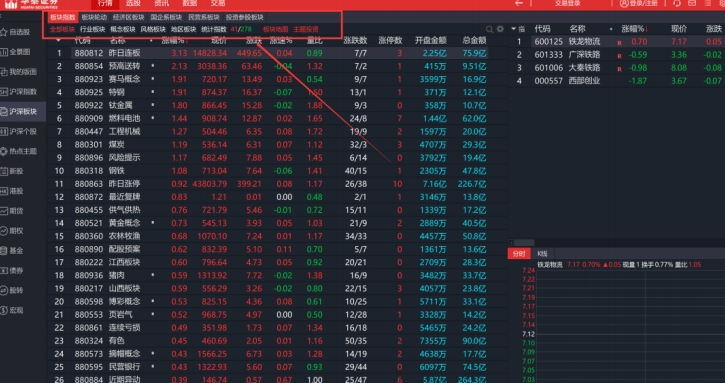Open the 交易 top menu

[x=218, y=3]
